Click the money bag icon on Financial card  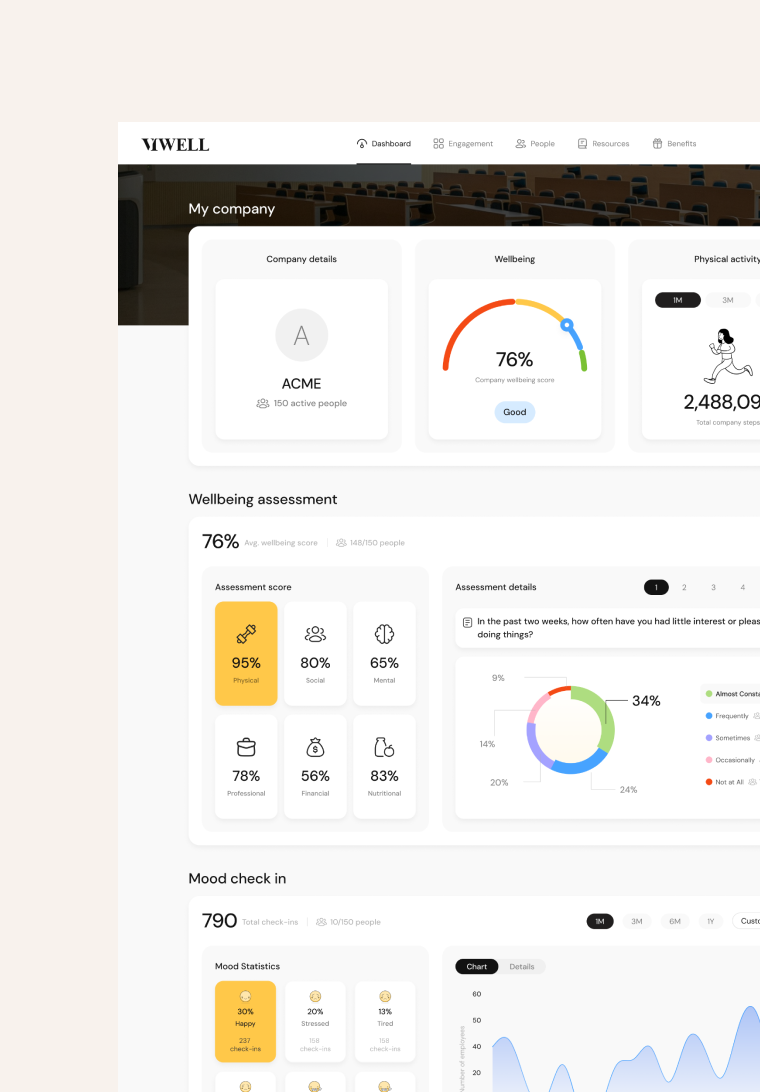pos(316,747)
